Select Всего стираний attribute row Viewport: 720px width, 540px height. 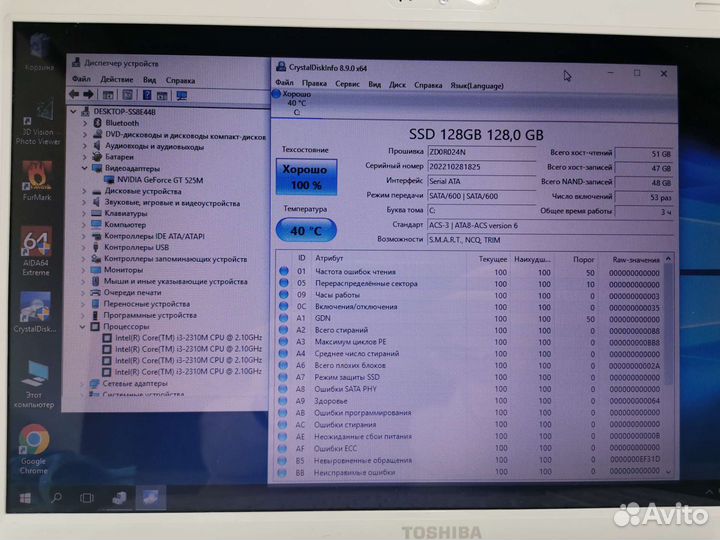(470, 330)
